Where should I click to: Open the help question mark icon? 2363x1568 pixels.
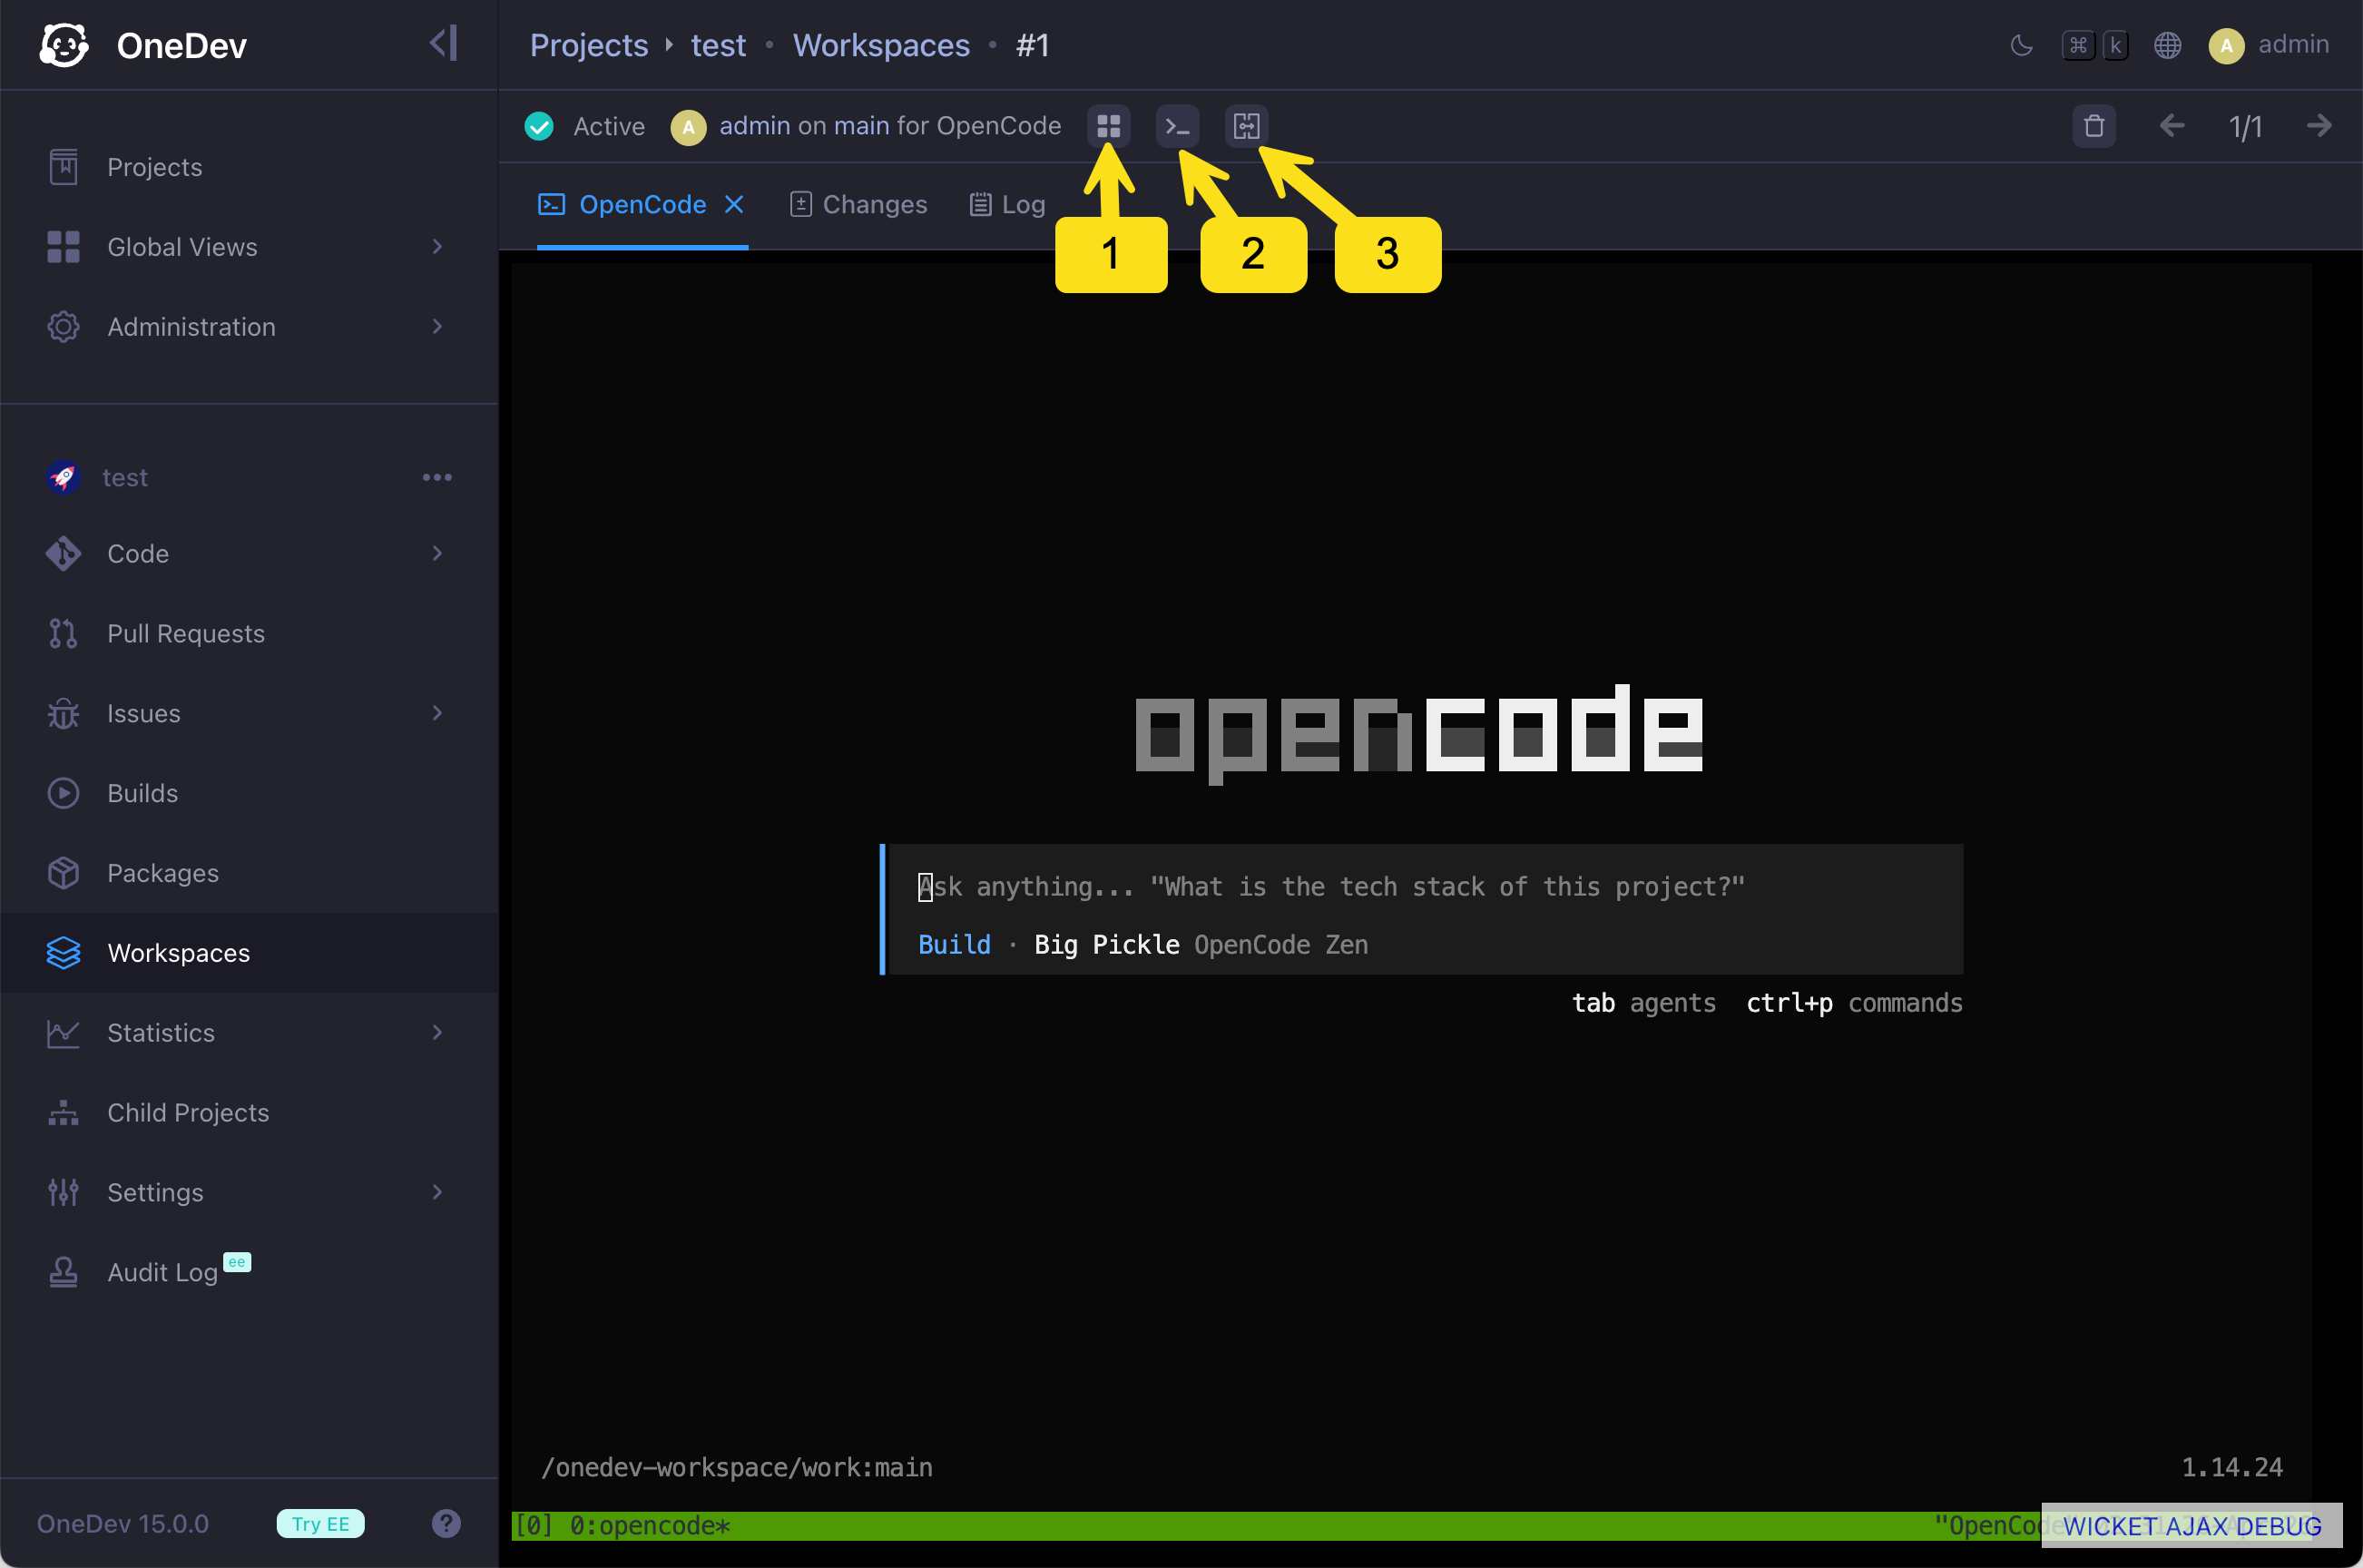click(446, 1524)
